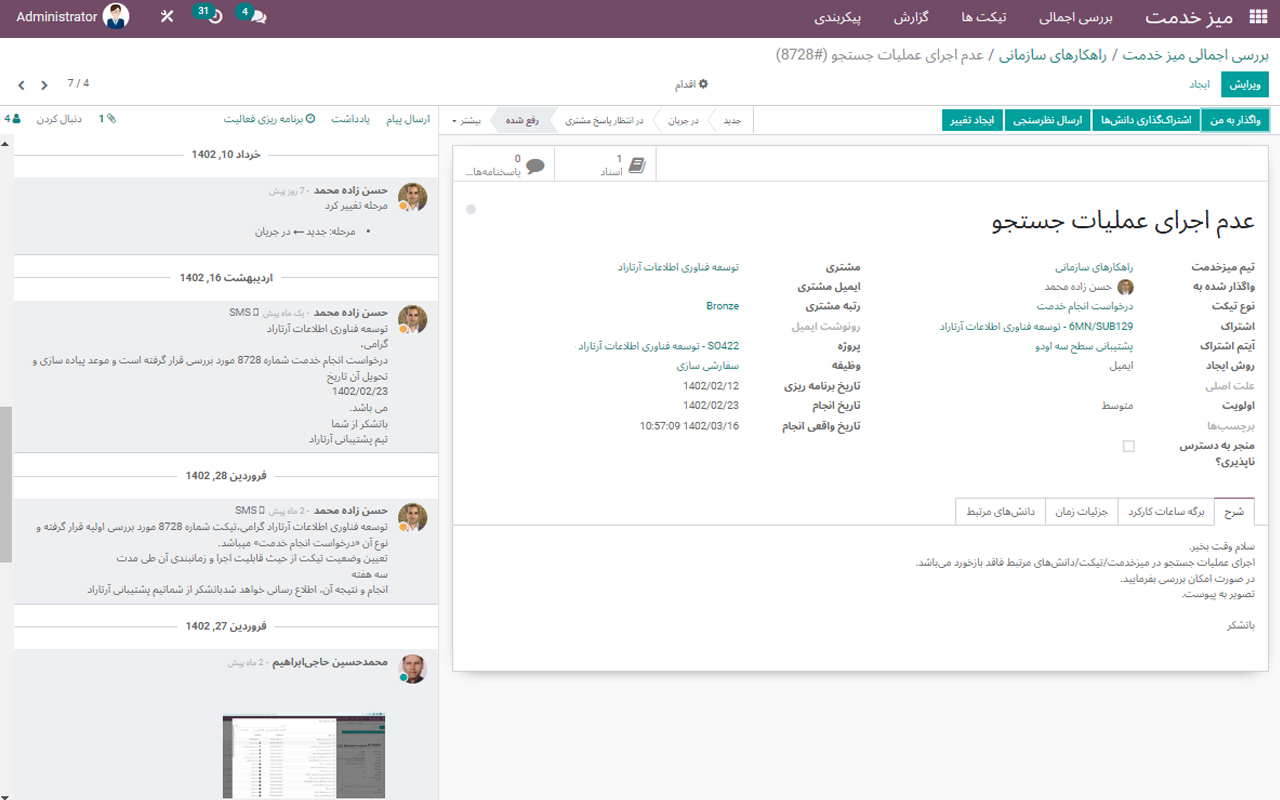This screenshot has height=800, width=1280.
Task: Click the پاسخنامه‌ها speech bubble icon
Action: click(x=533, y=164)
